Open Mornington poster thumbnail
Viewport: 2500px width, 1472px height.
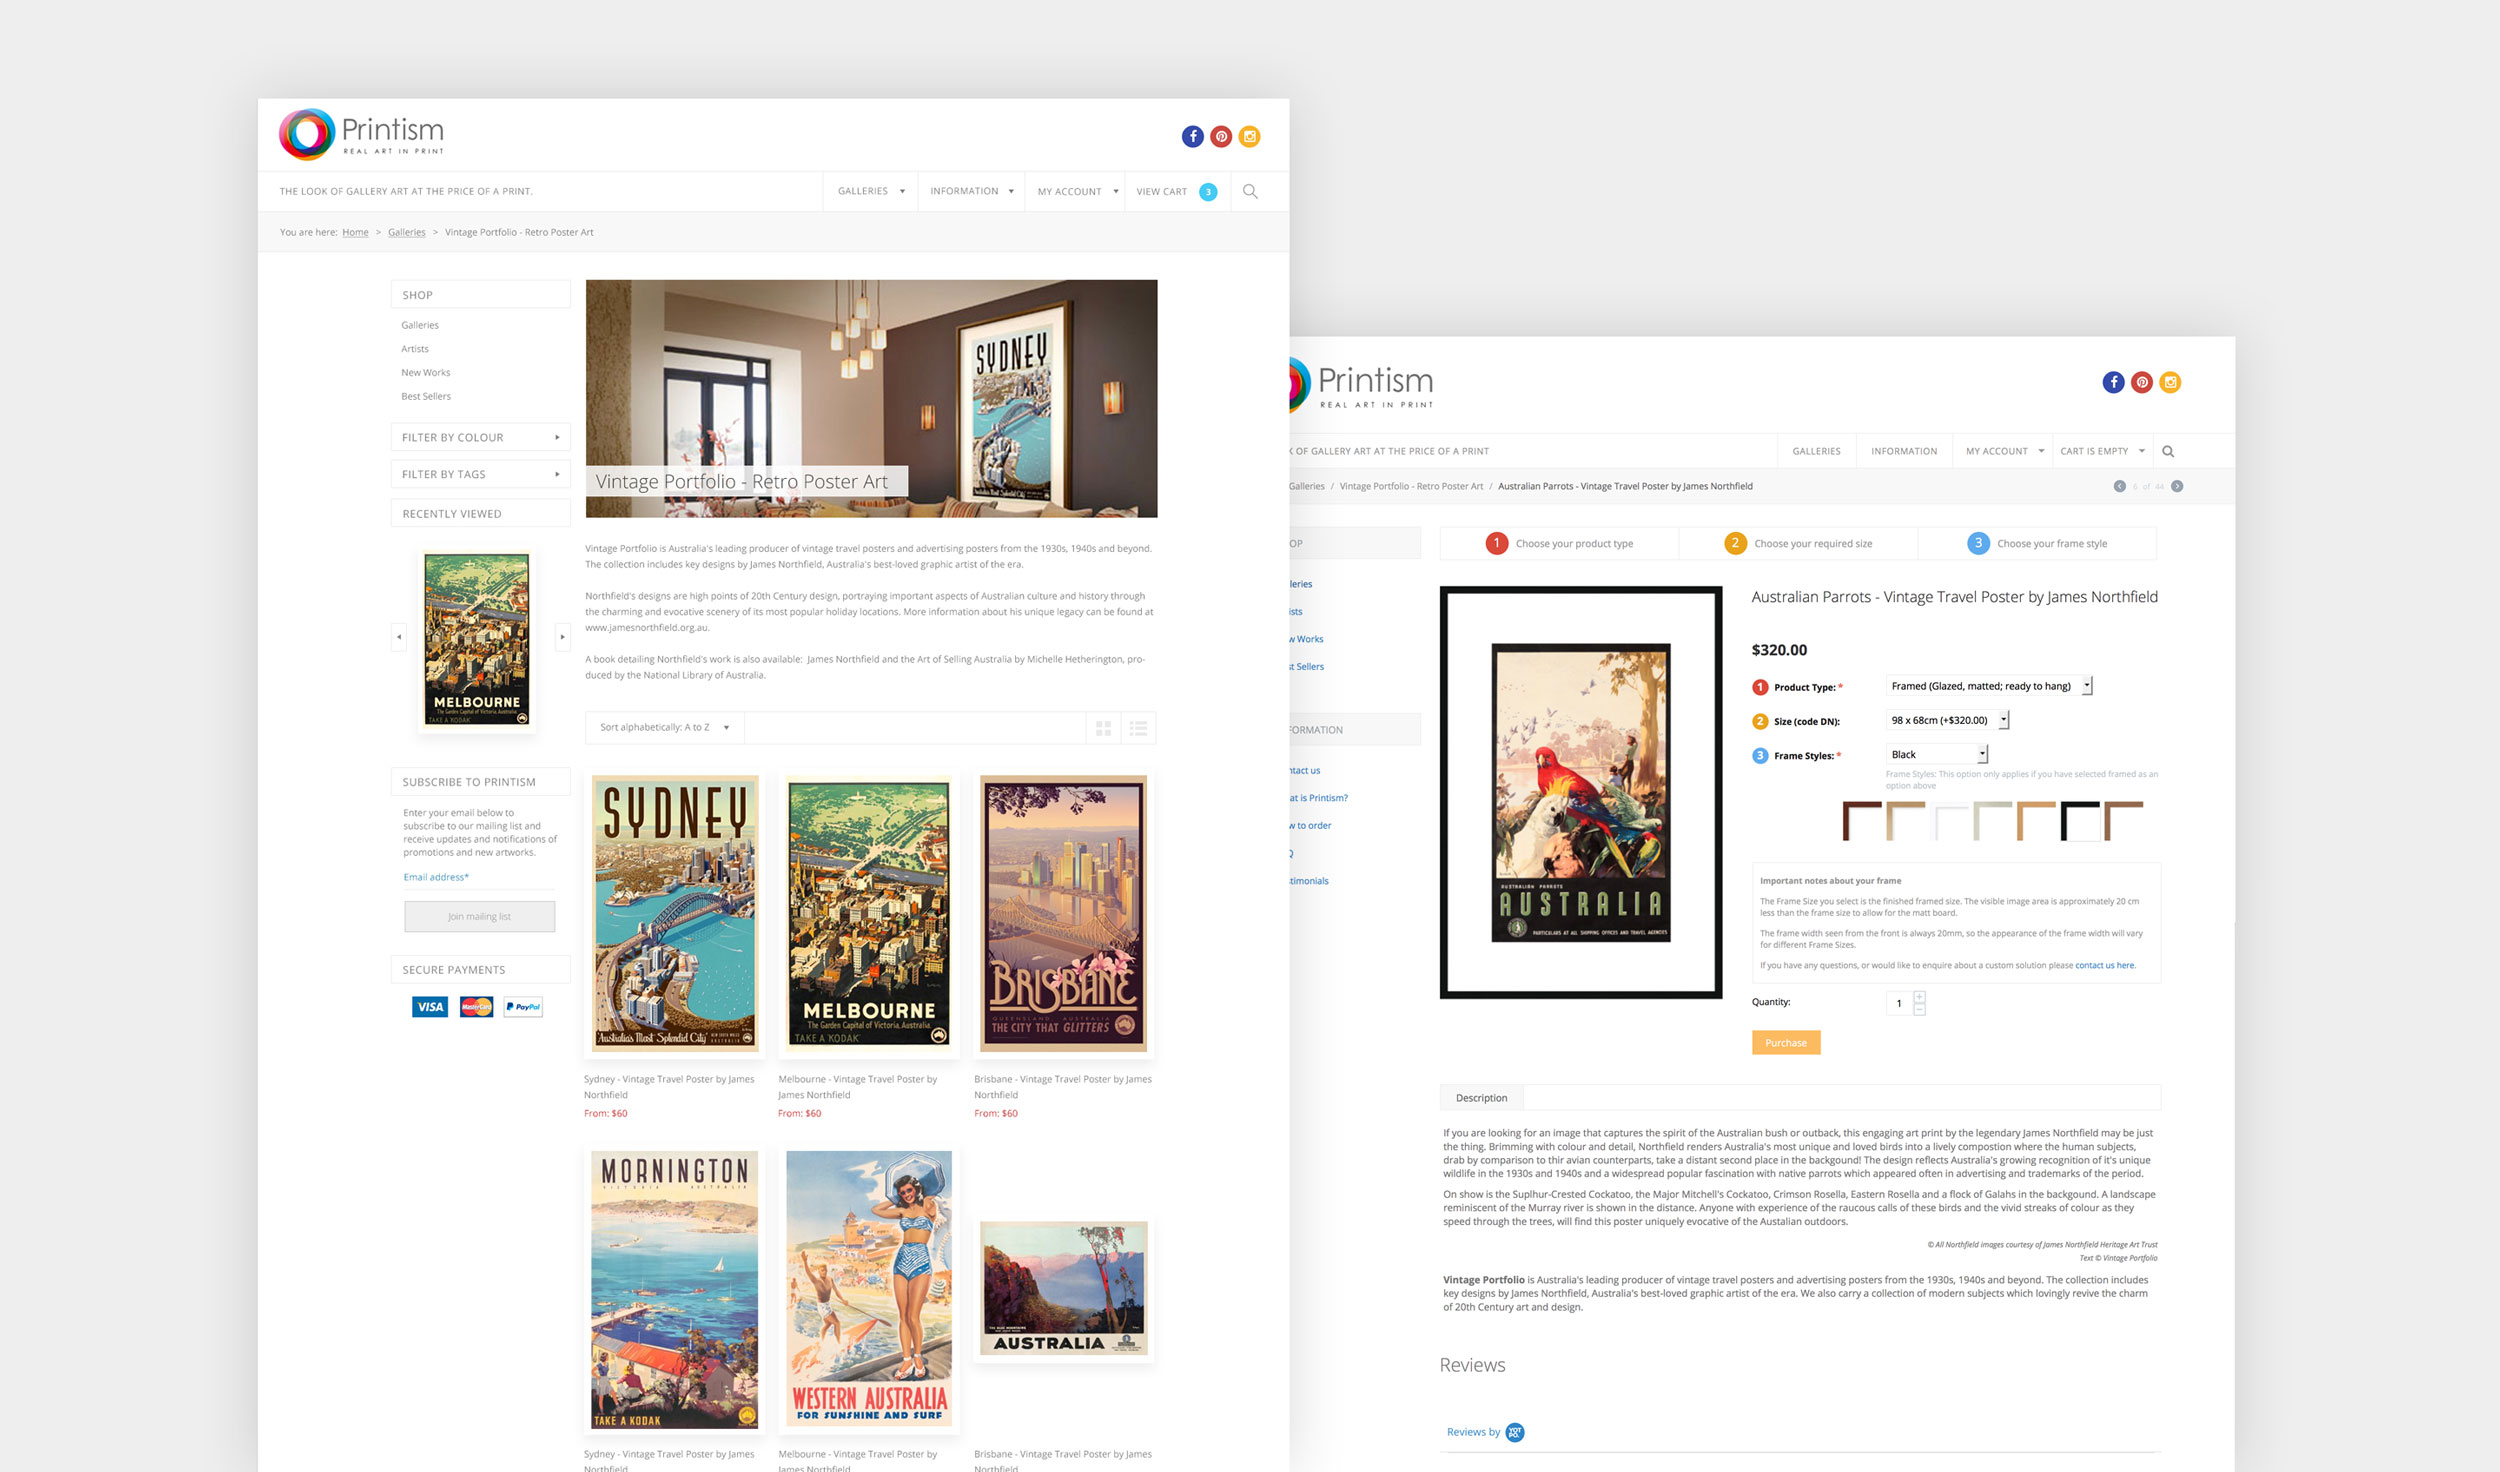click(674, 1290)
